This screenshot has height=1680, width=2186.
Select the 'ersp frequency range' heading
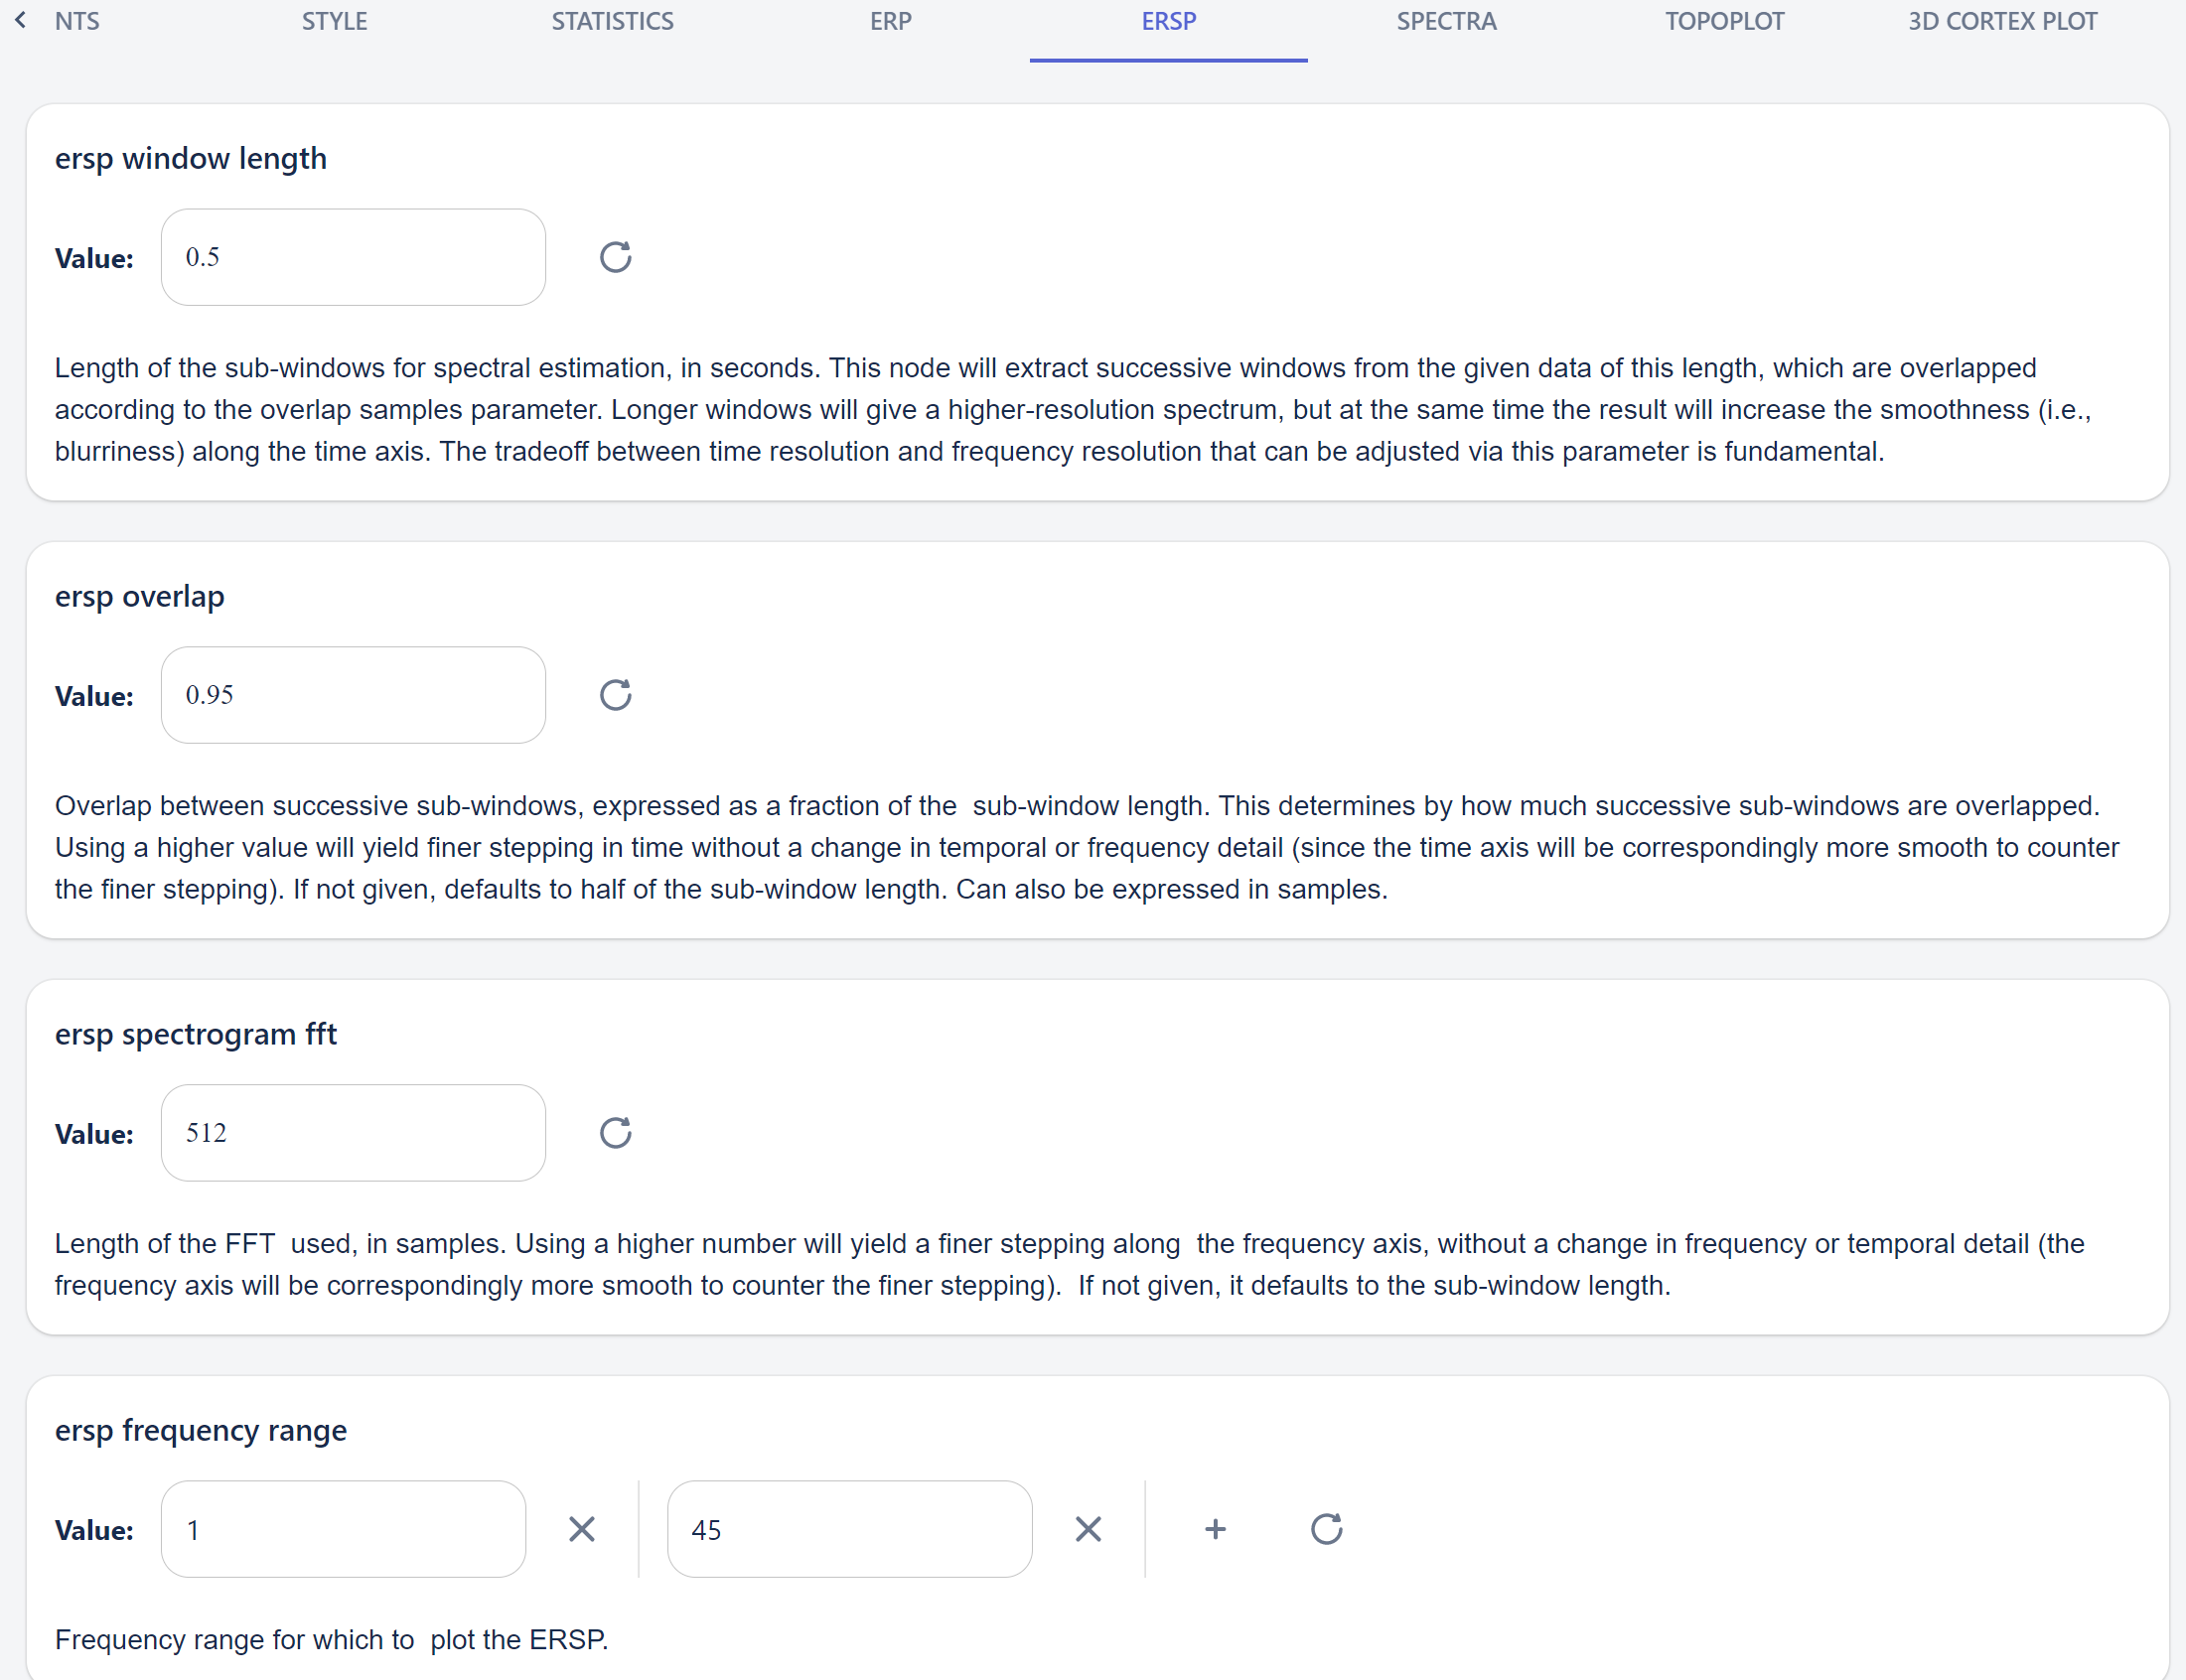(x=200, y=1431)
